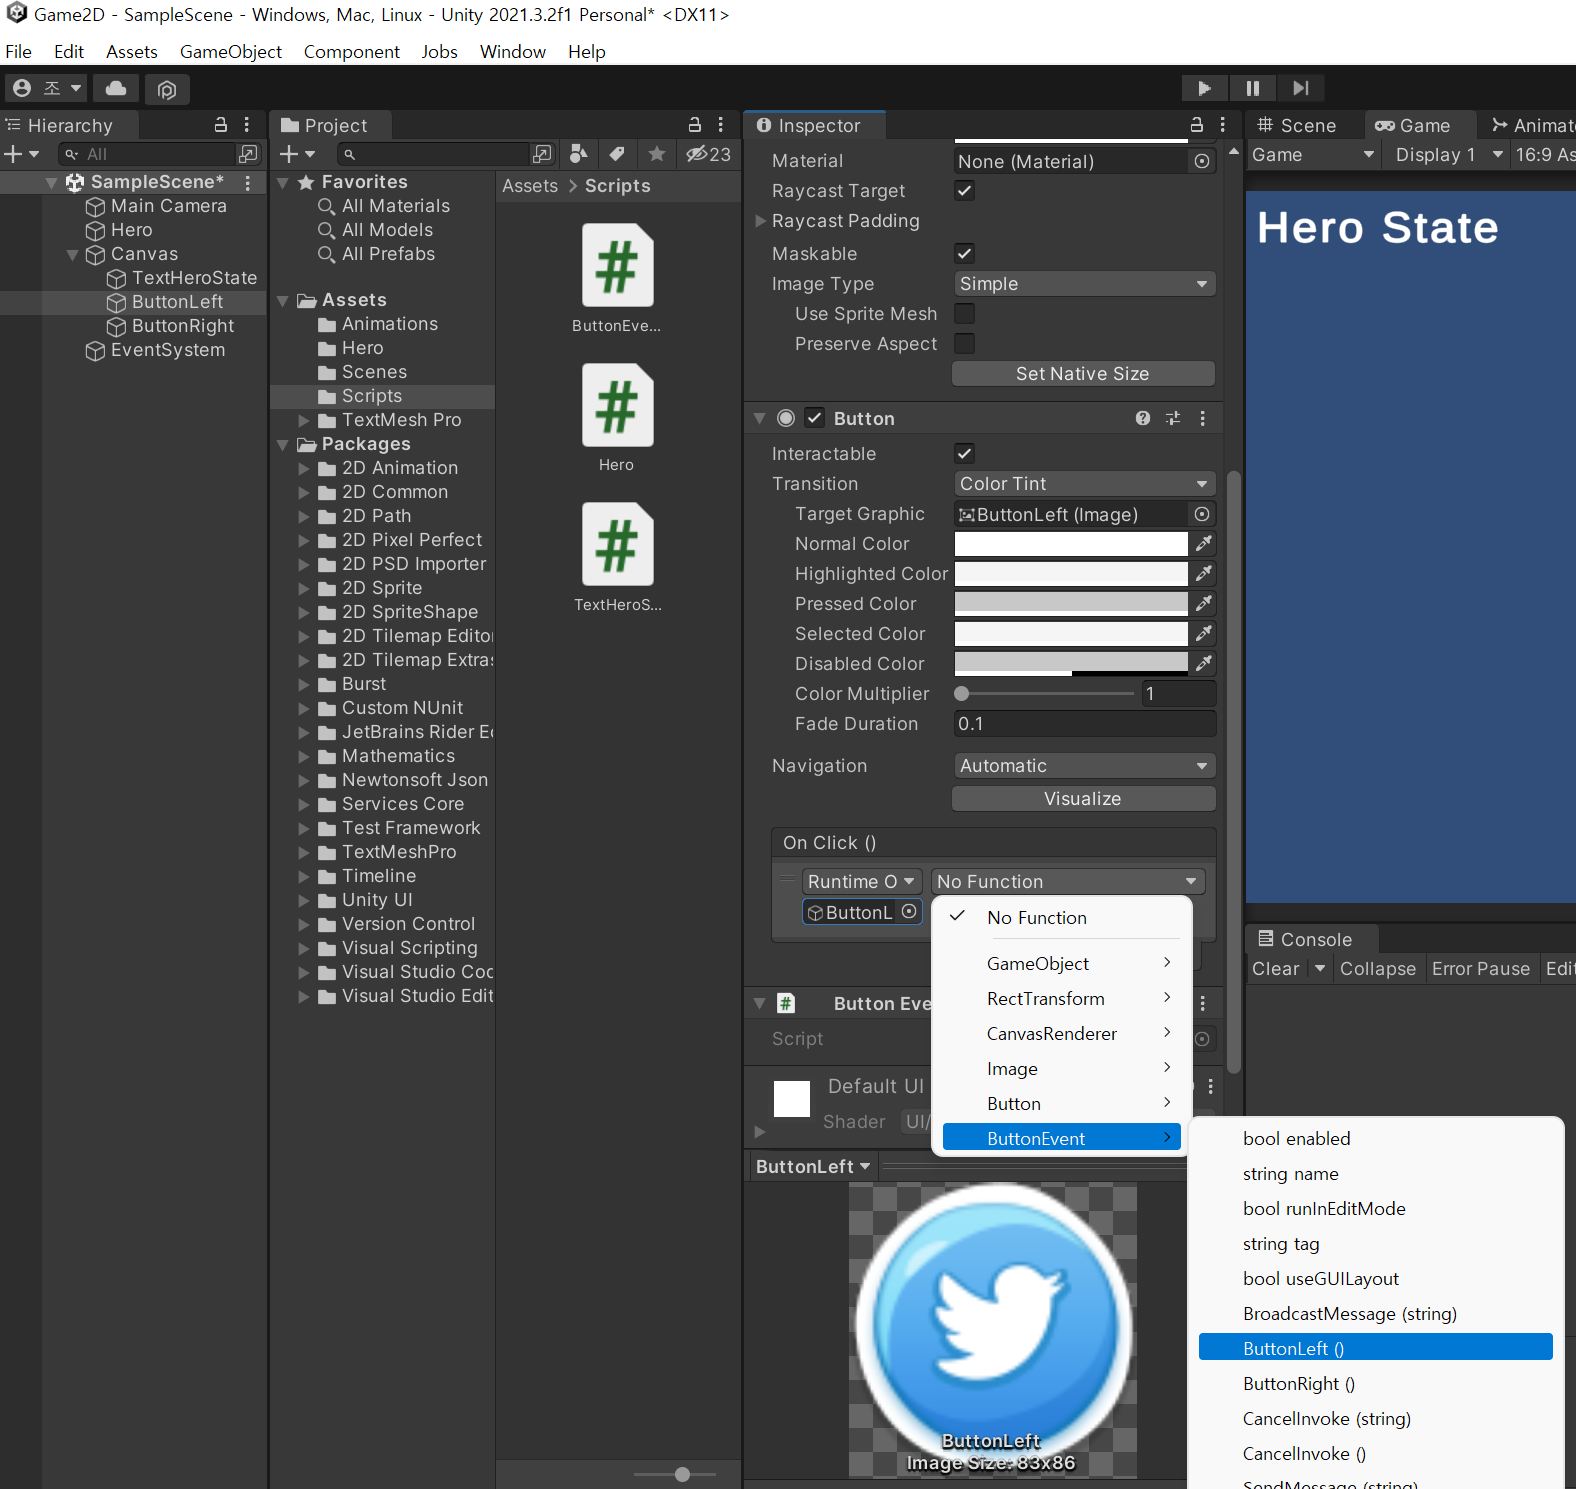The width and height of the screenshot is (1576, 1489).
Task: Click the Hierarchy search field
Action: [147, 154]
